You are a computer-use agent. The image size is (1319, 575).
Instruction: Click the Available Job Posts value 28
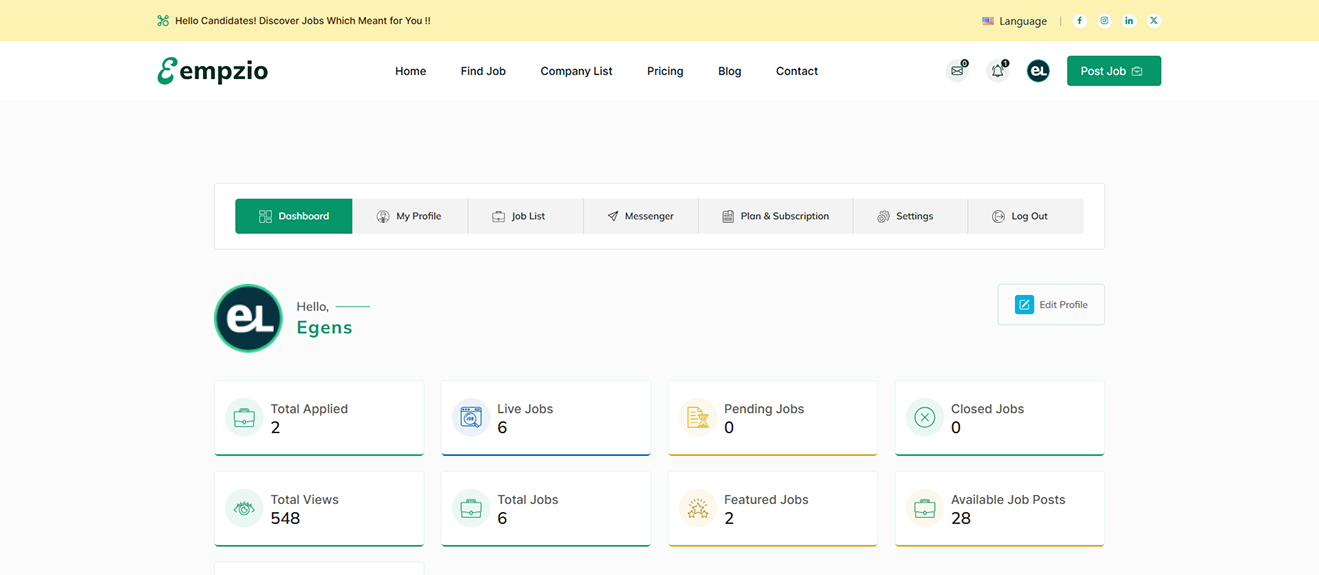coord(961,519)
